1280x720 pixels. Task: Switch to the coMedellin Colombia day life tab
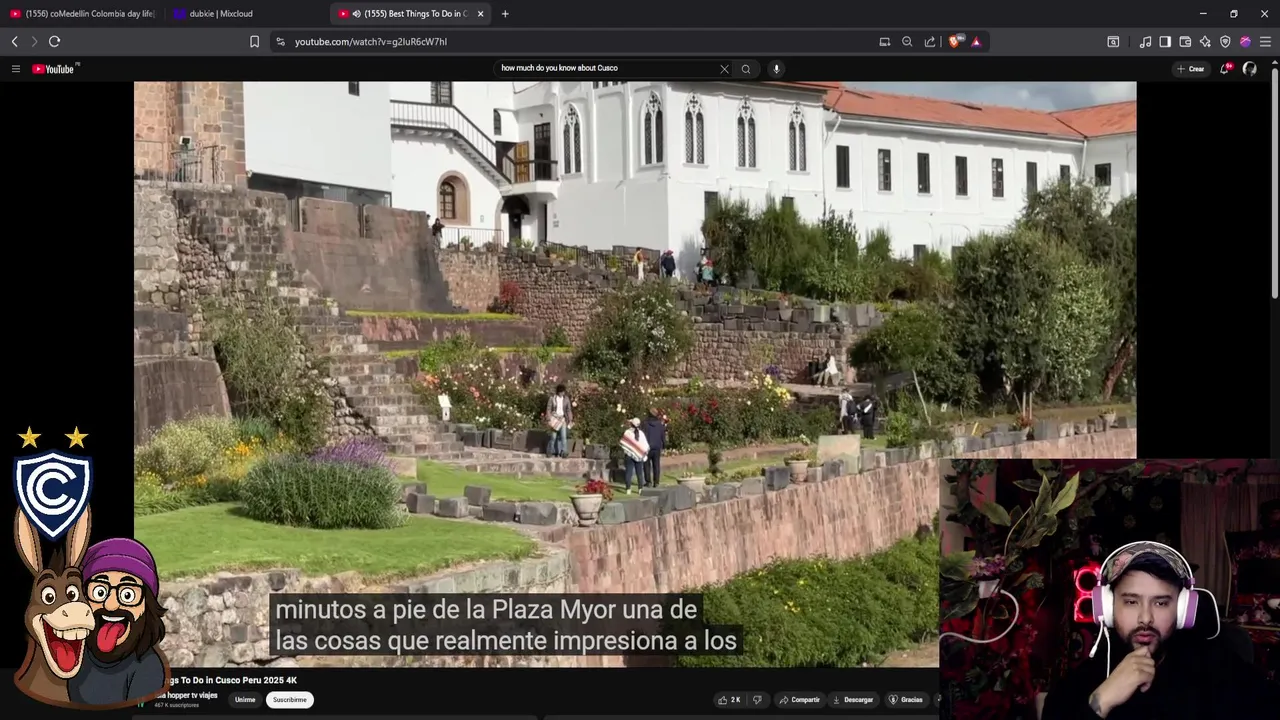pyautogui.click(x=82, y=14)
